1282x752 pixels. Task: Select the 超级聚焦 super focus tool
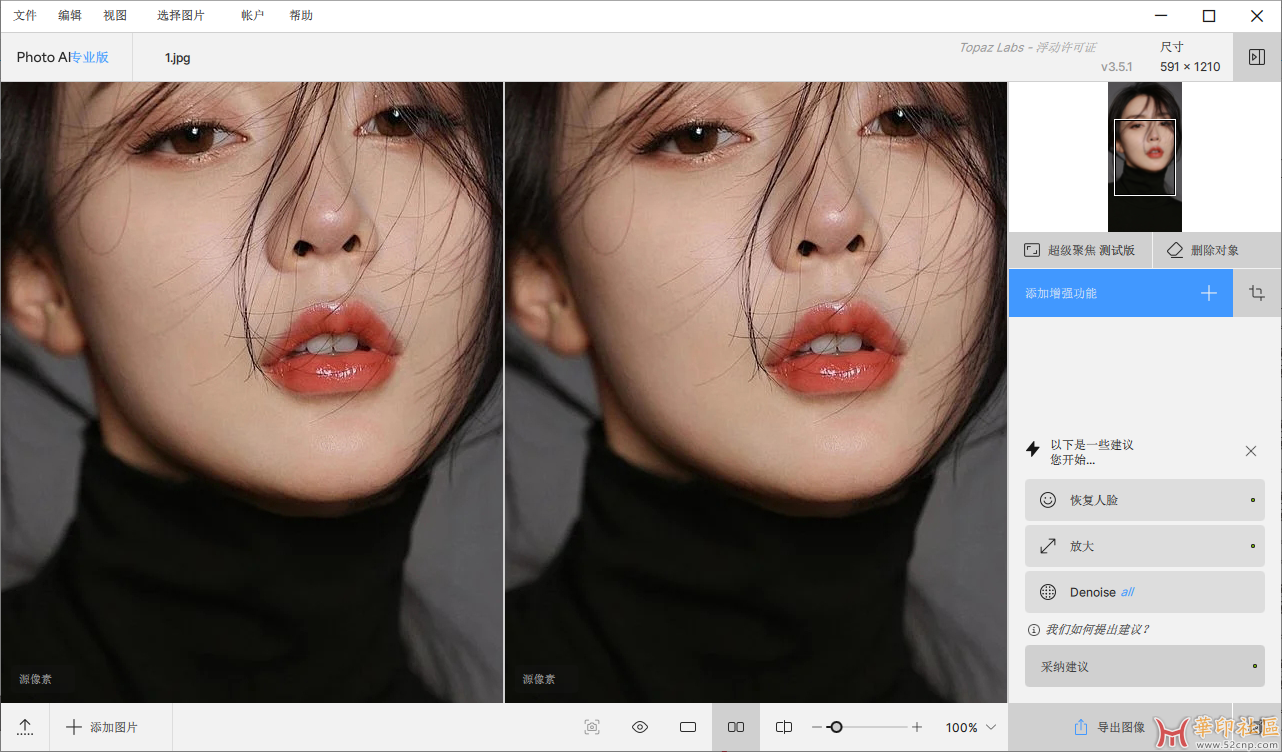pos(1080,250)
